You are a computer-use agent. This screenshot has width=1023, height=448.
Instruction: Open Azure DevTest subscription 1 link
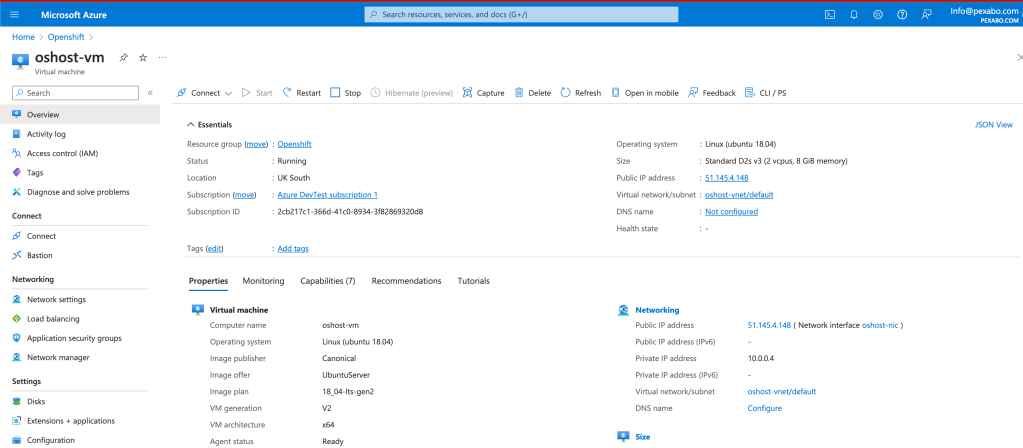point(328,195)
